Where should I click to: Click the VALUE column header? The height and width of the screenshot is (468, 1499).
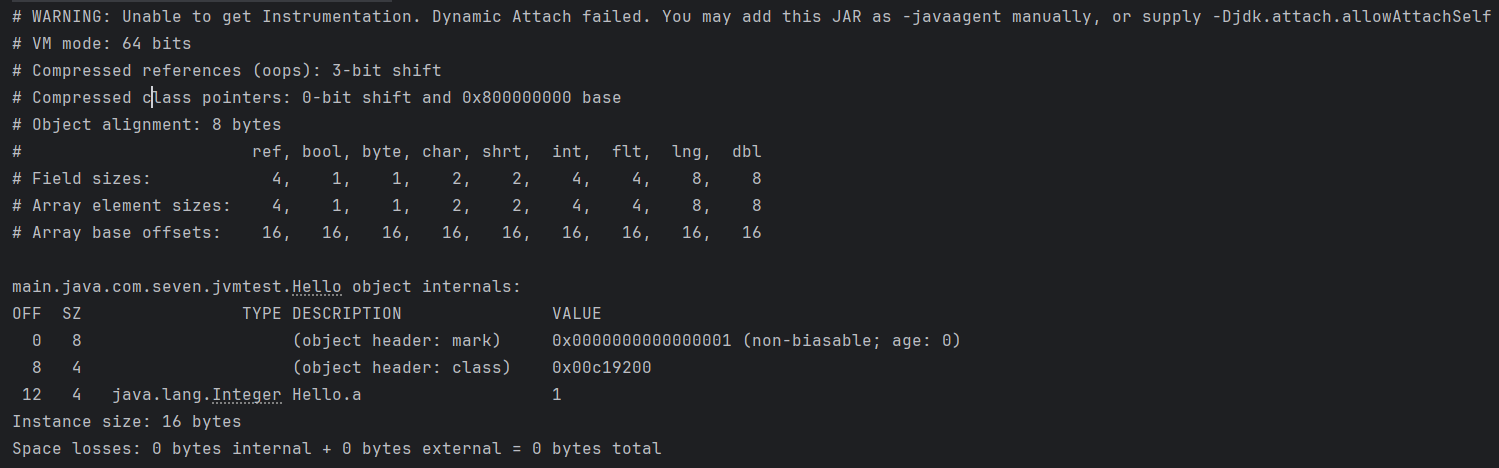[x=576, y=314]
